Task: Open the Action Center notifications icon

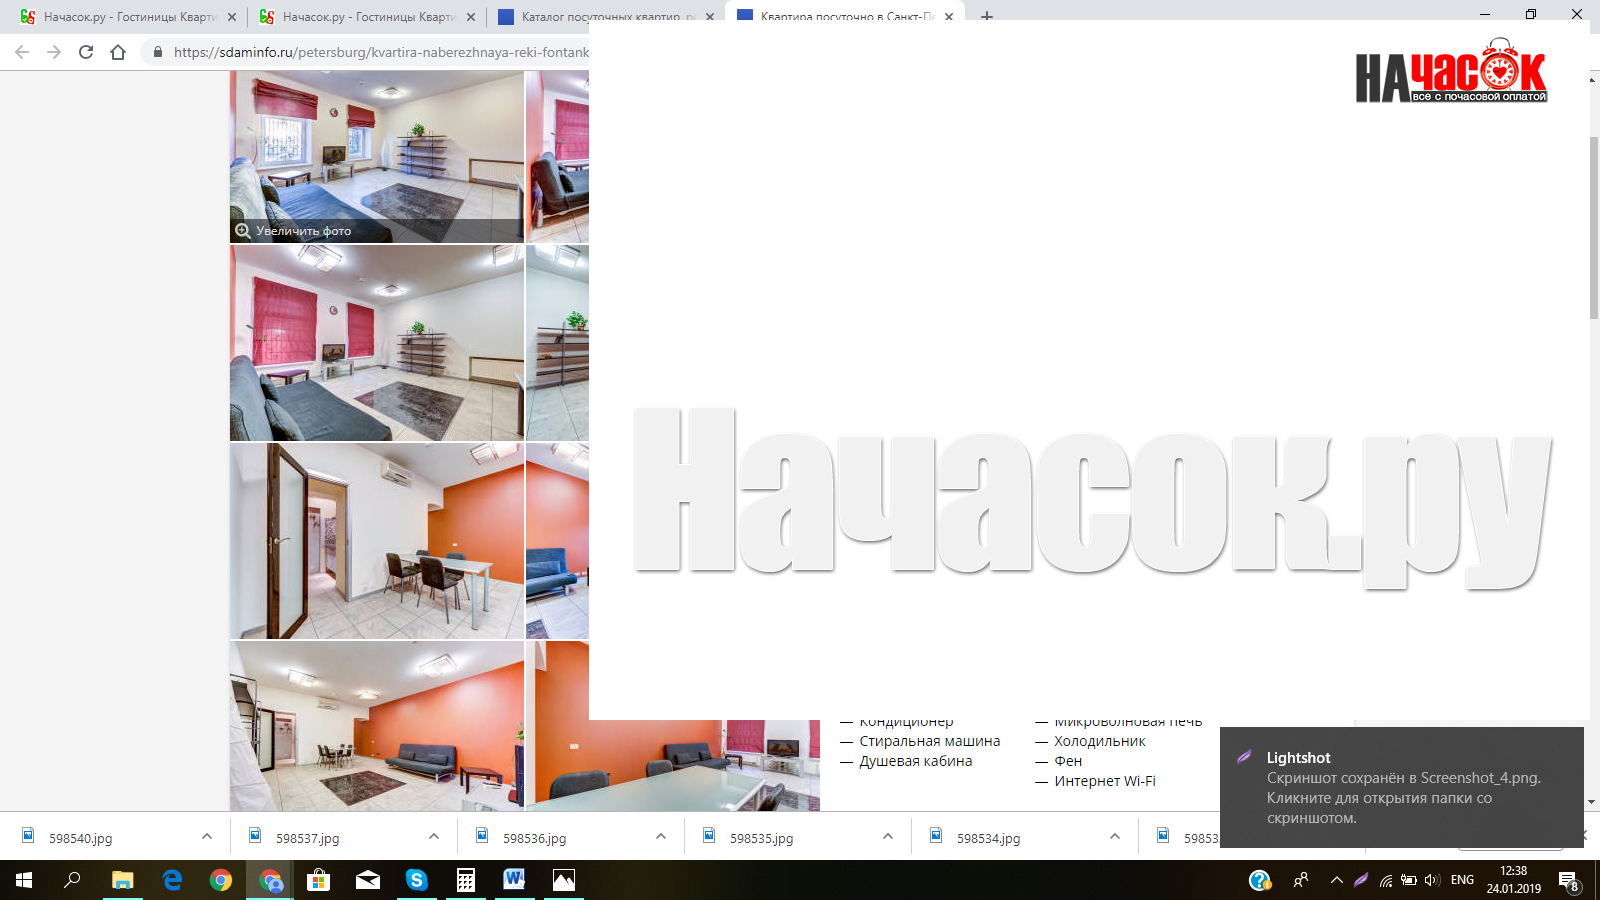Action: (x=1568, y=880)
